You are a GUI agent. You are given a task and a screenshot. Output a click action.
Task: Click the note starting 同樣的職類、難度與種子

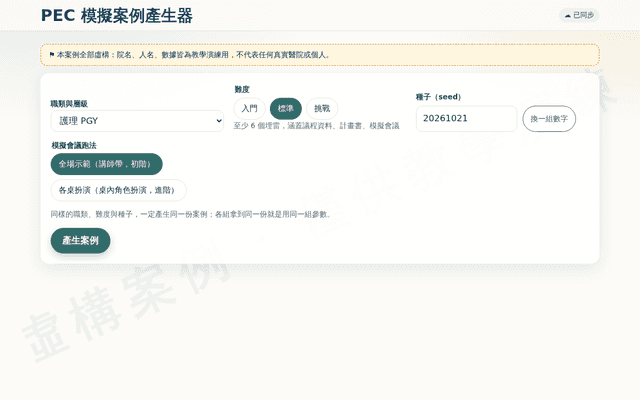191,214
